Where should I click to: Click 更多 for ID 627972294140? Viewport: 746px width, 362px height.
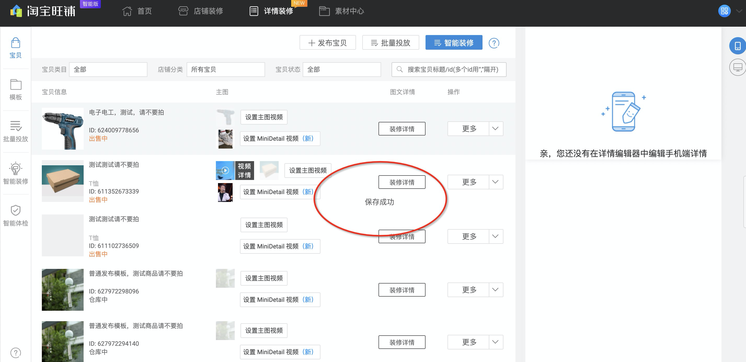[469, 342]
